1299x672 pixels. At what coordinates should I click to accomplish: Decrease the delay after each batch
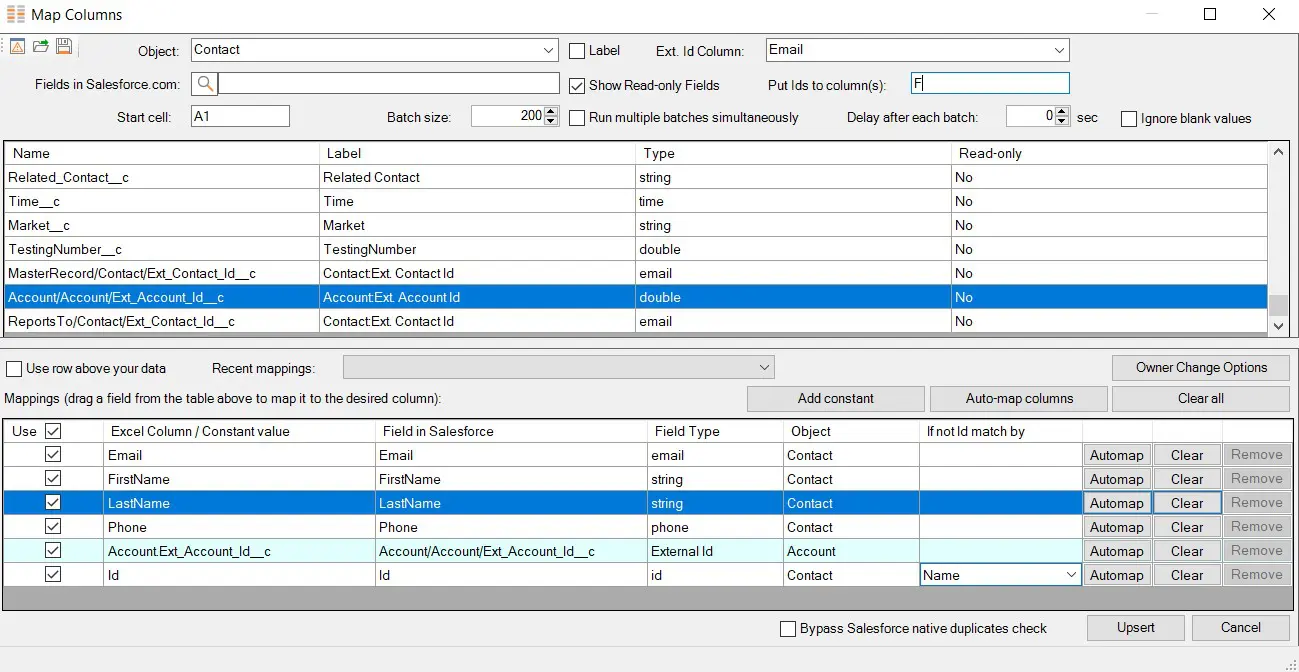1062,121
